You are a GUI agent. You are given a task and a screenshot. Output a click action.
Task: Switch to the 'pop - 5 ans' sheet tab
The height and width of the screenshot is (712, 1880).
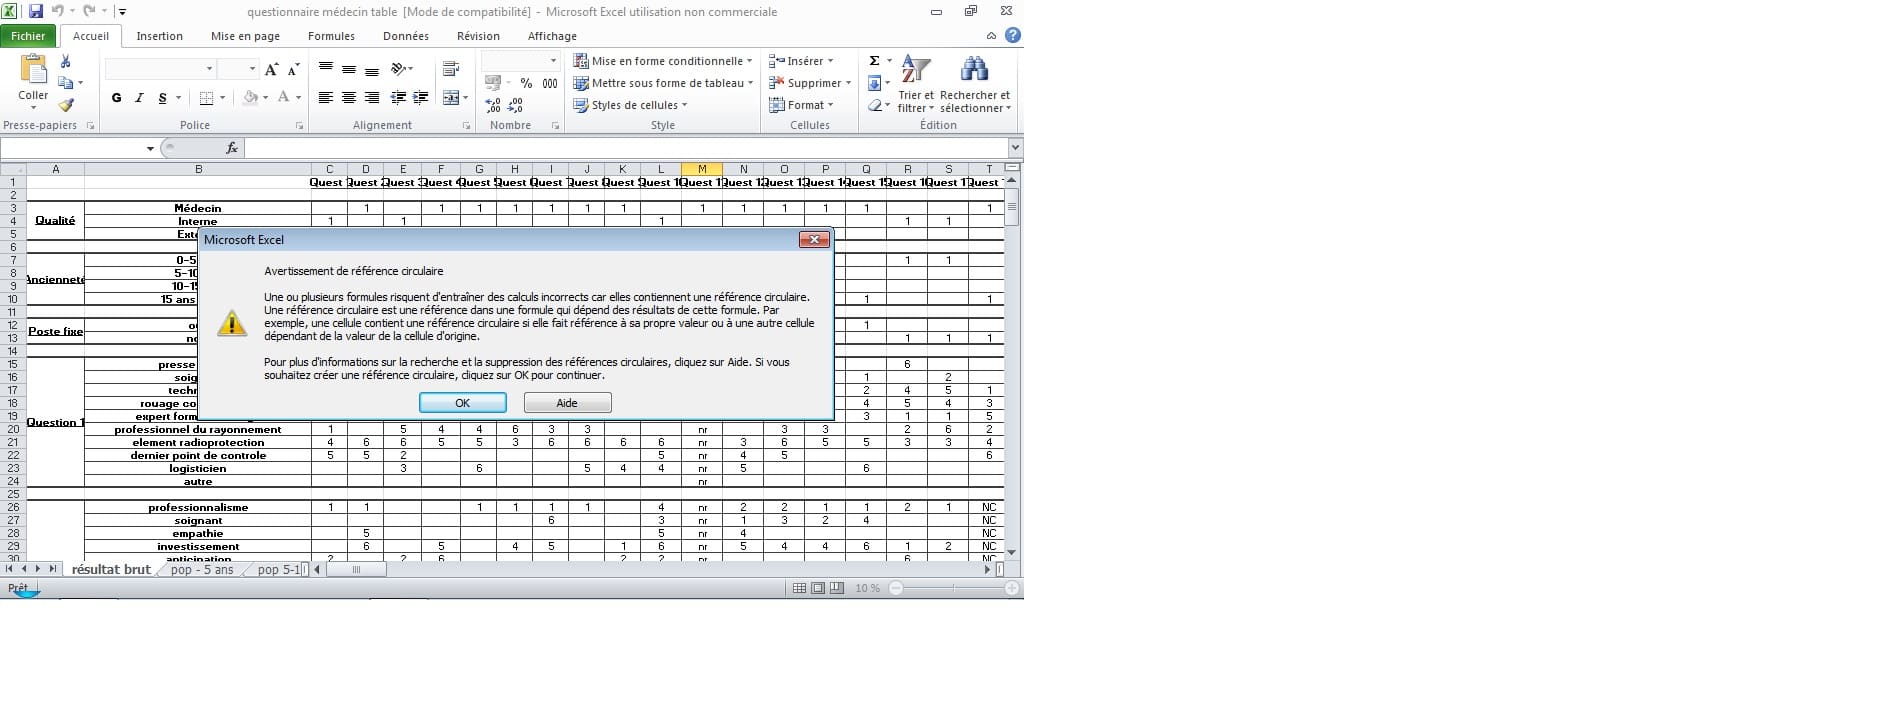click(x=202, y=570)
